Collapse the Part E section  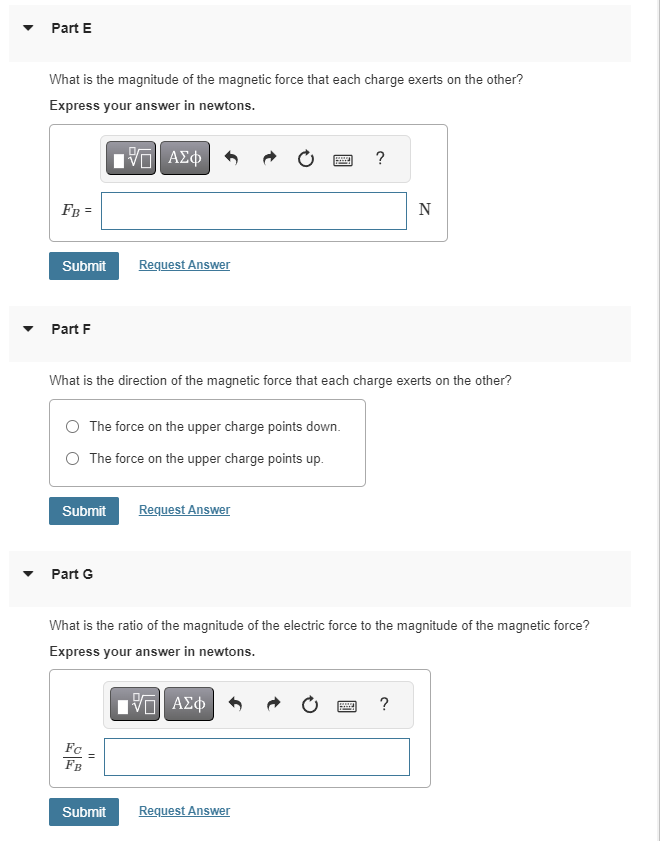pos(27,28)
